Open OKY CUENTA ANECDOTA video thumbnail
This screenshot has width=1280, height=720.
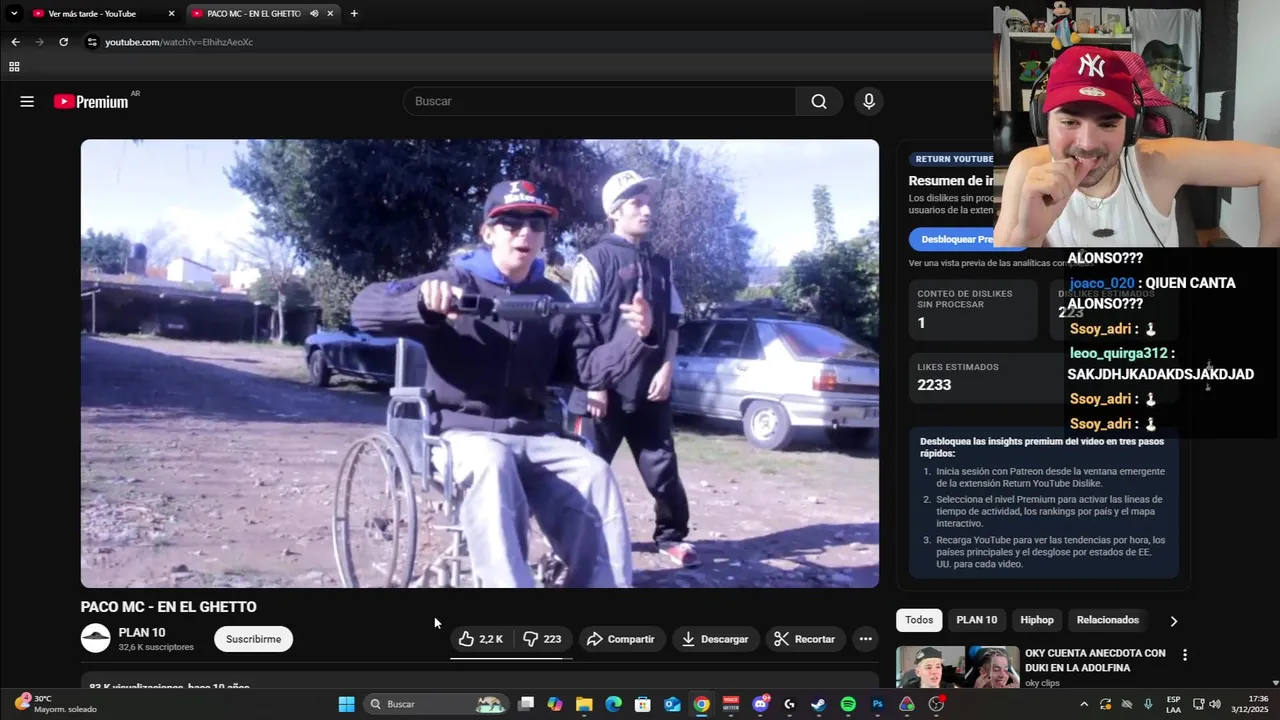(x=957, y=668)
